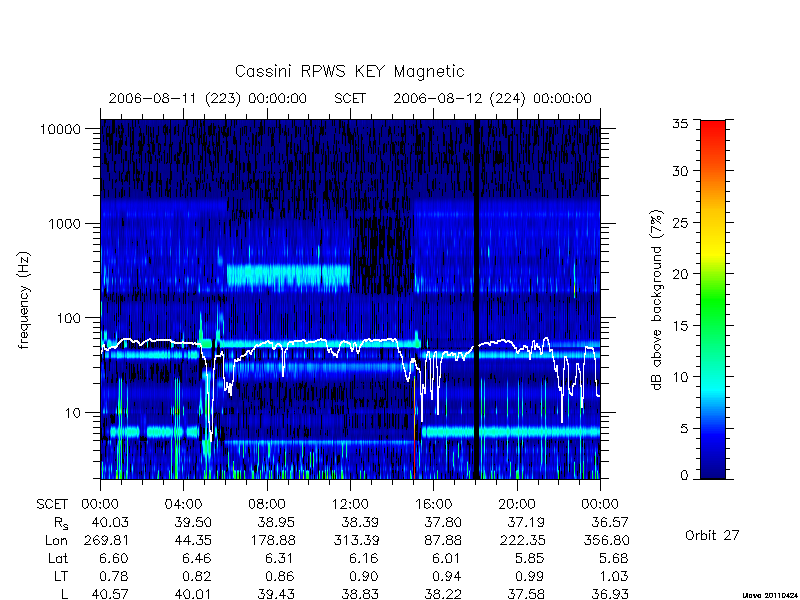Click the Rs value 38.39
This screenshot has height=600, width=800.
click(360, 522)
